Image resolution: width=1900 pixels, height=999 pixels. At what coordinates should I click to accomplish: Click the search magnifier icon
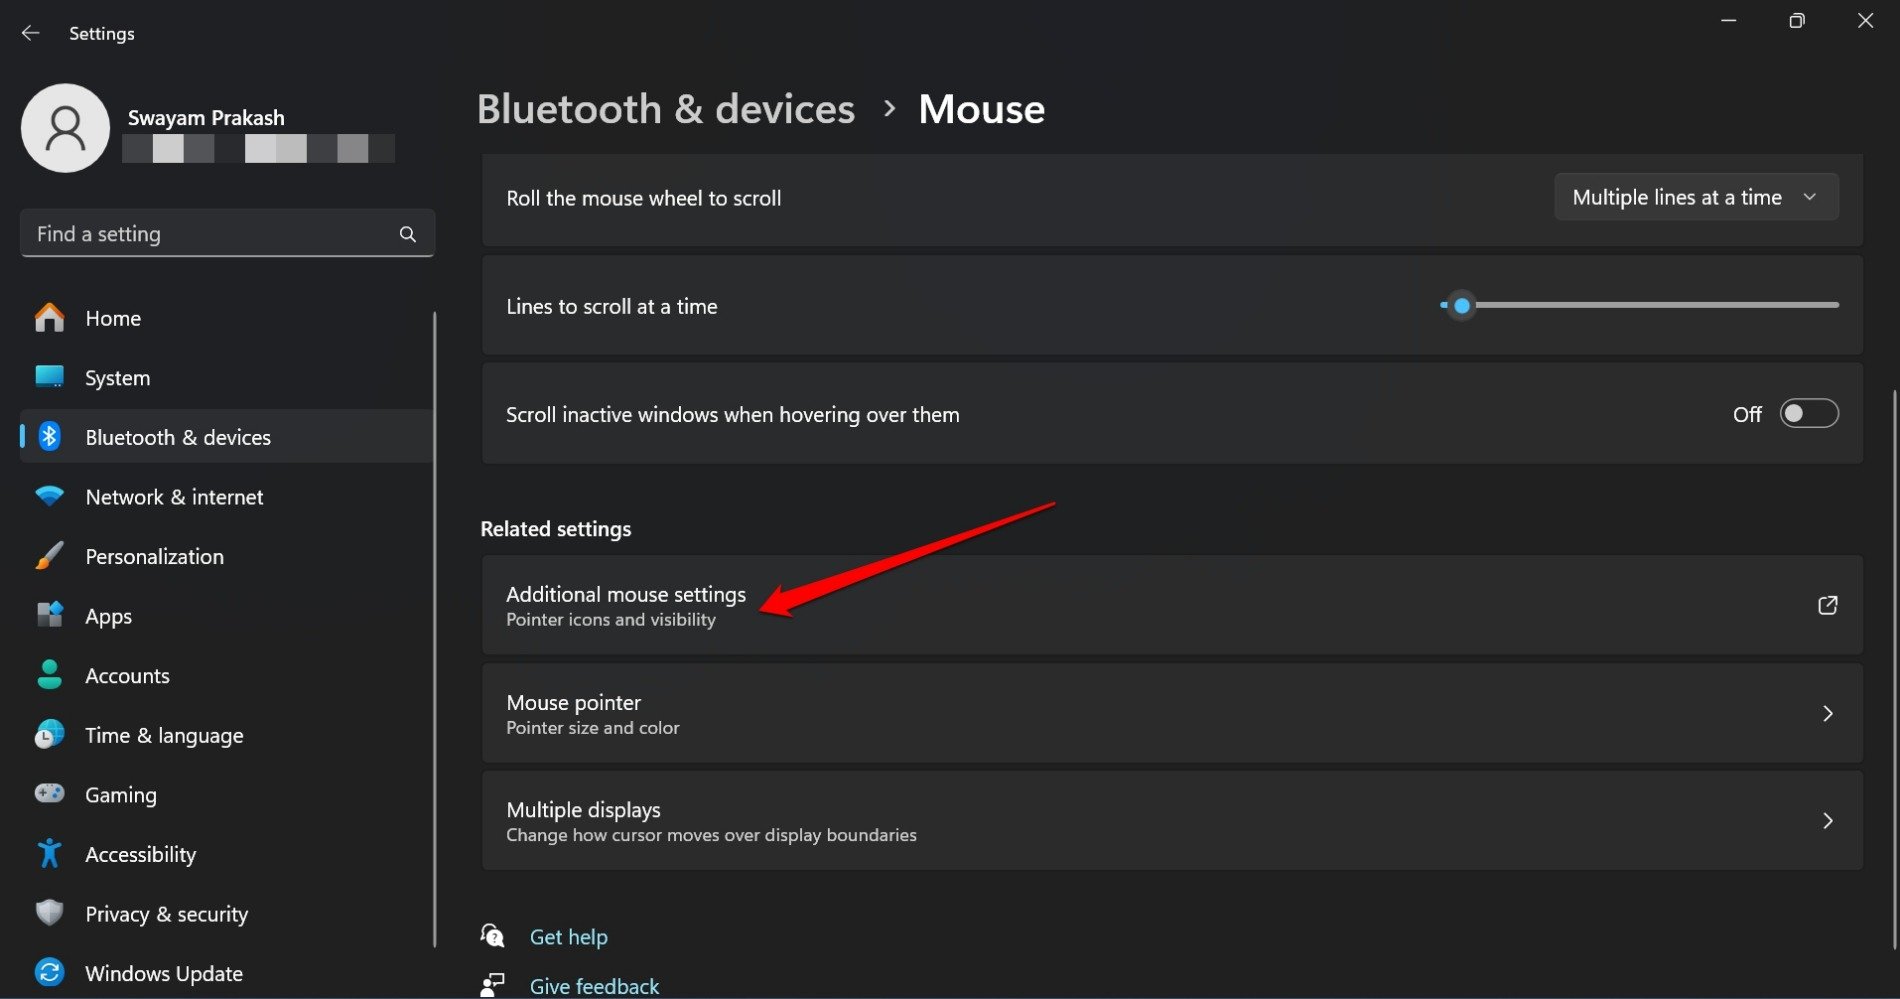point(407,234)
